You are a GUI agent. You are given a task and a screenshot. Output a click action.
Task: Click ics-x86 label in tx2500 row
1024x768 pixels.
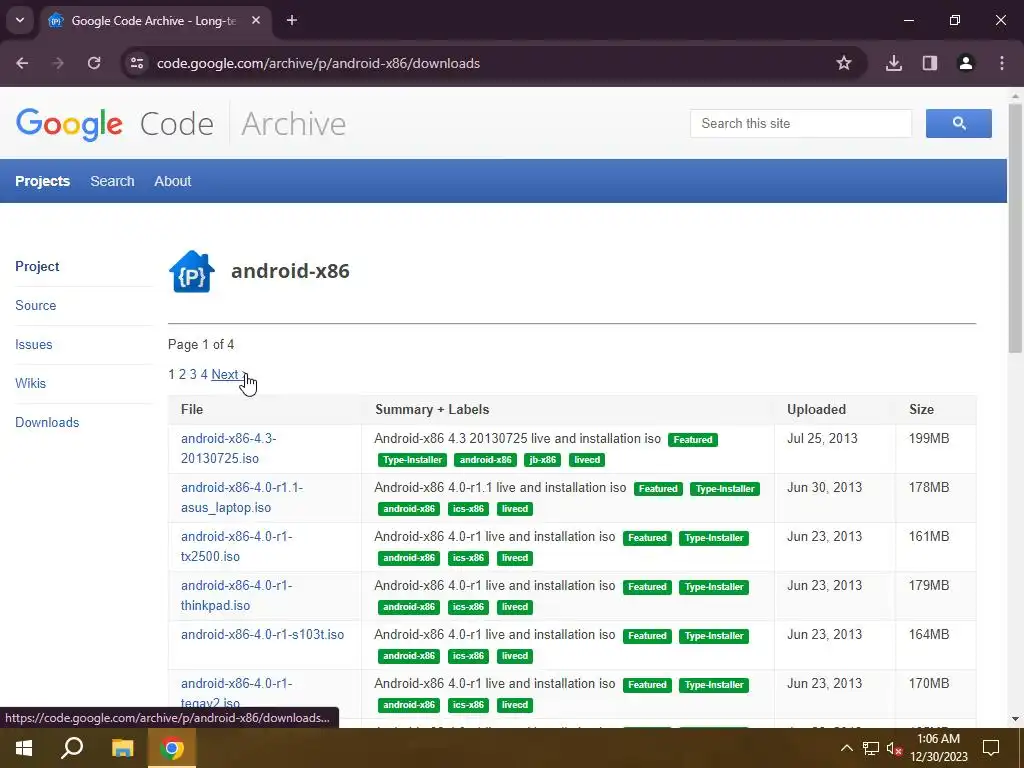(468, 558)
